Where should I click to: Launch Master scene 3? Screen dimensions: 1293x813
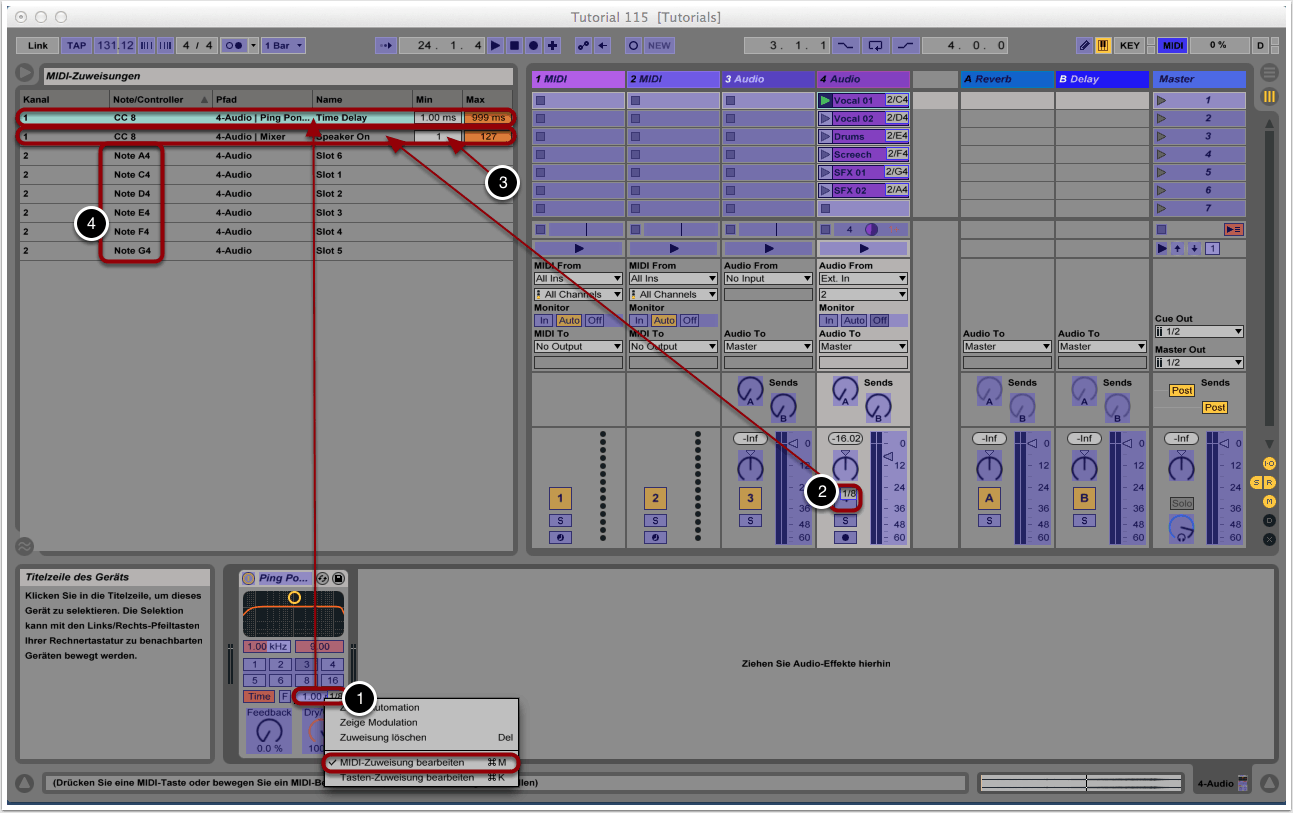coord(1162,137)
